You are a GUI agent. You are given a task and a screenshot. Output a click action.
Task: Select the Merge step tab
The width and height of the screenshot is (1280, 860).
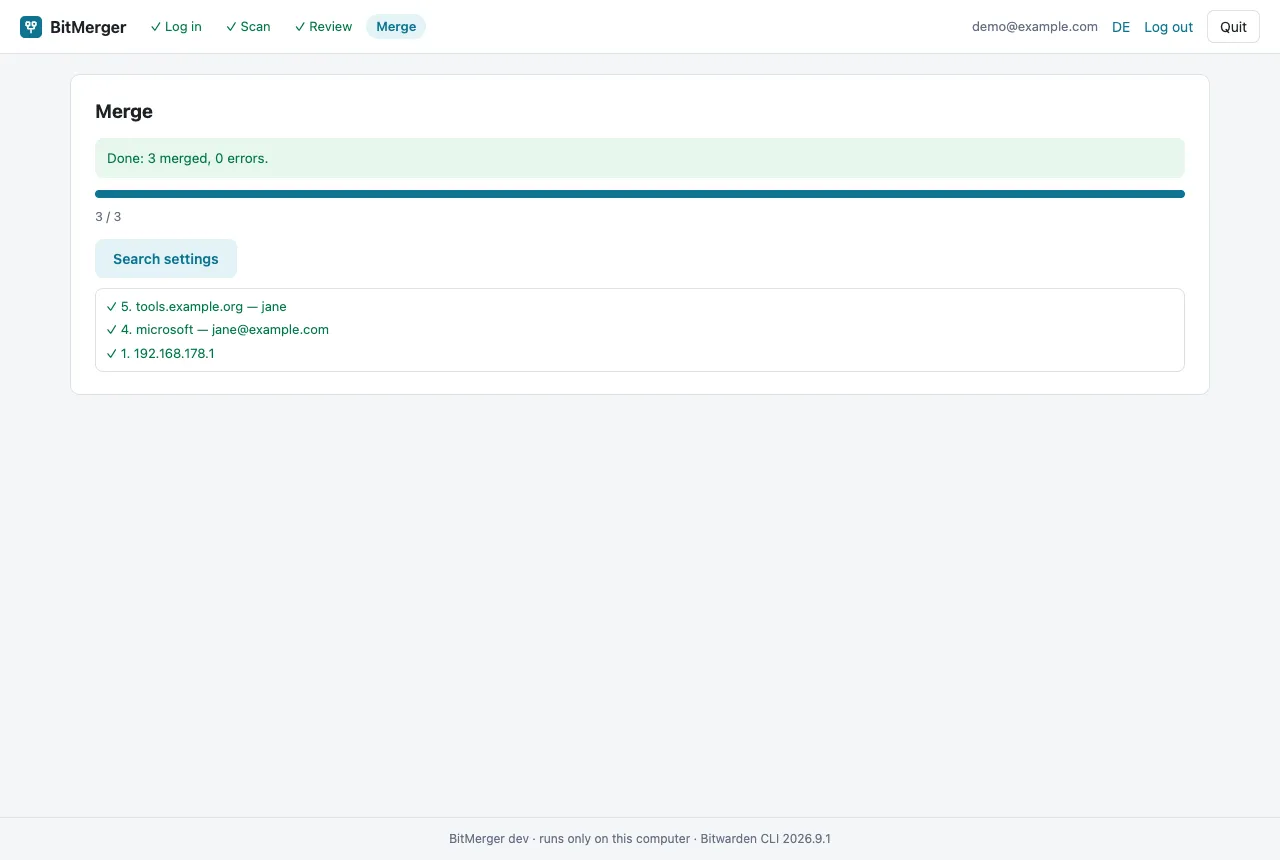(396, 27)
